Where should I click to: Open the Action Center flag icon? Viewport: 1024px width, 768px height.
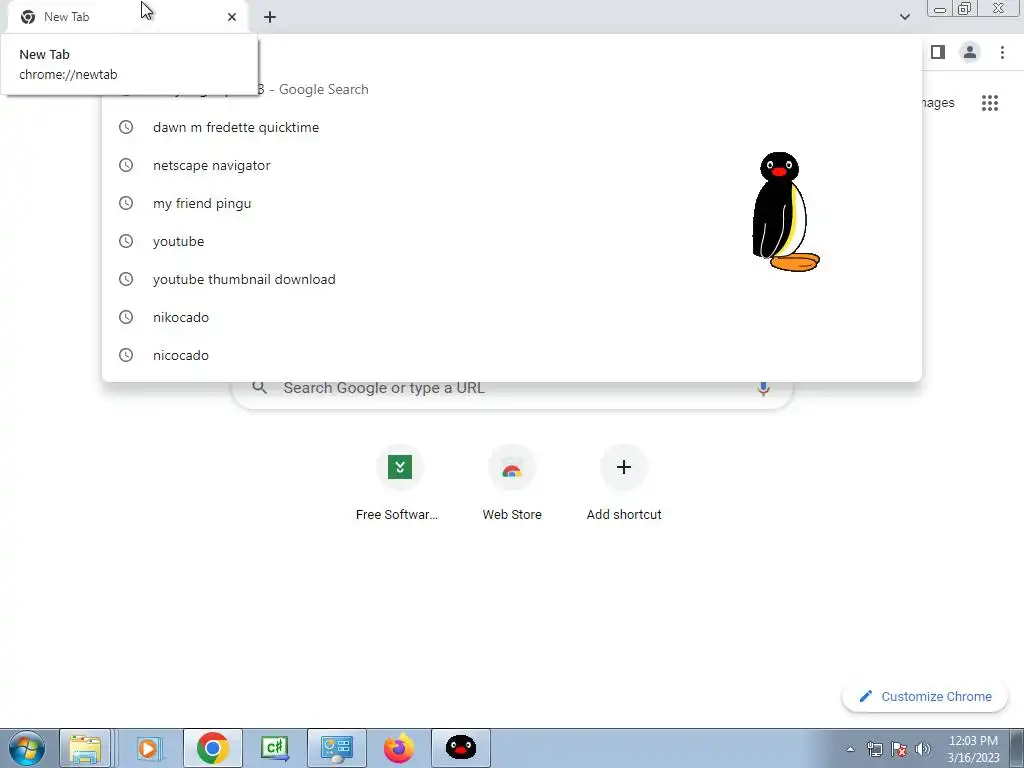point(899,749)
